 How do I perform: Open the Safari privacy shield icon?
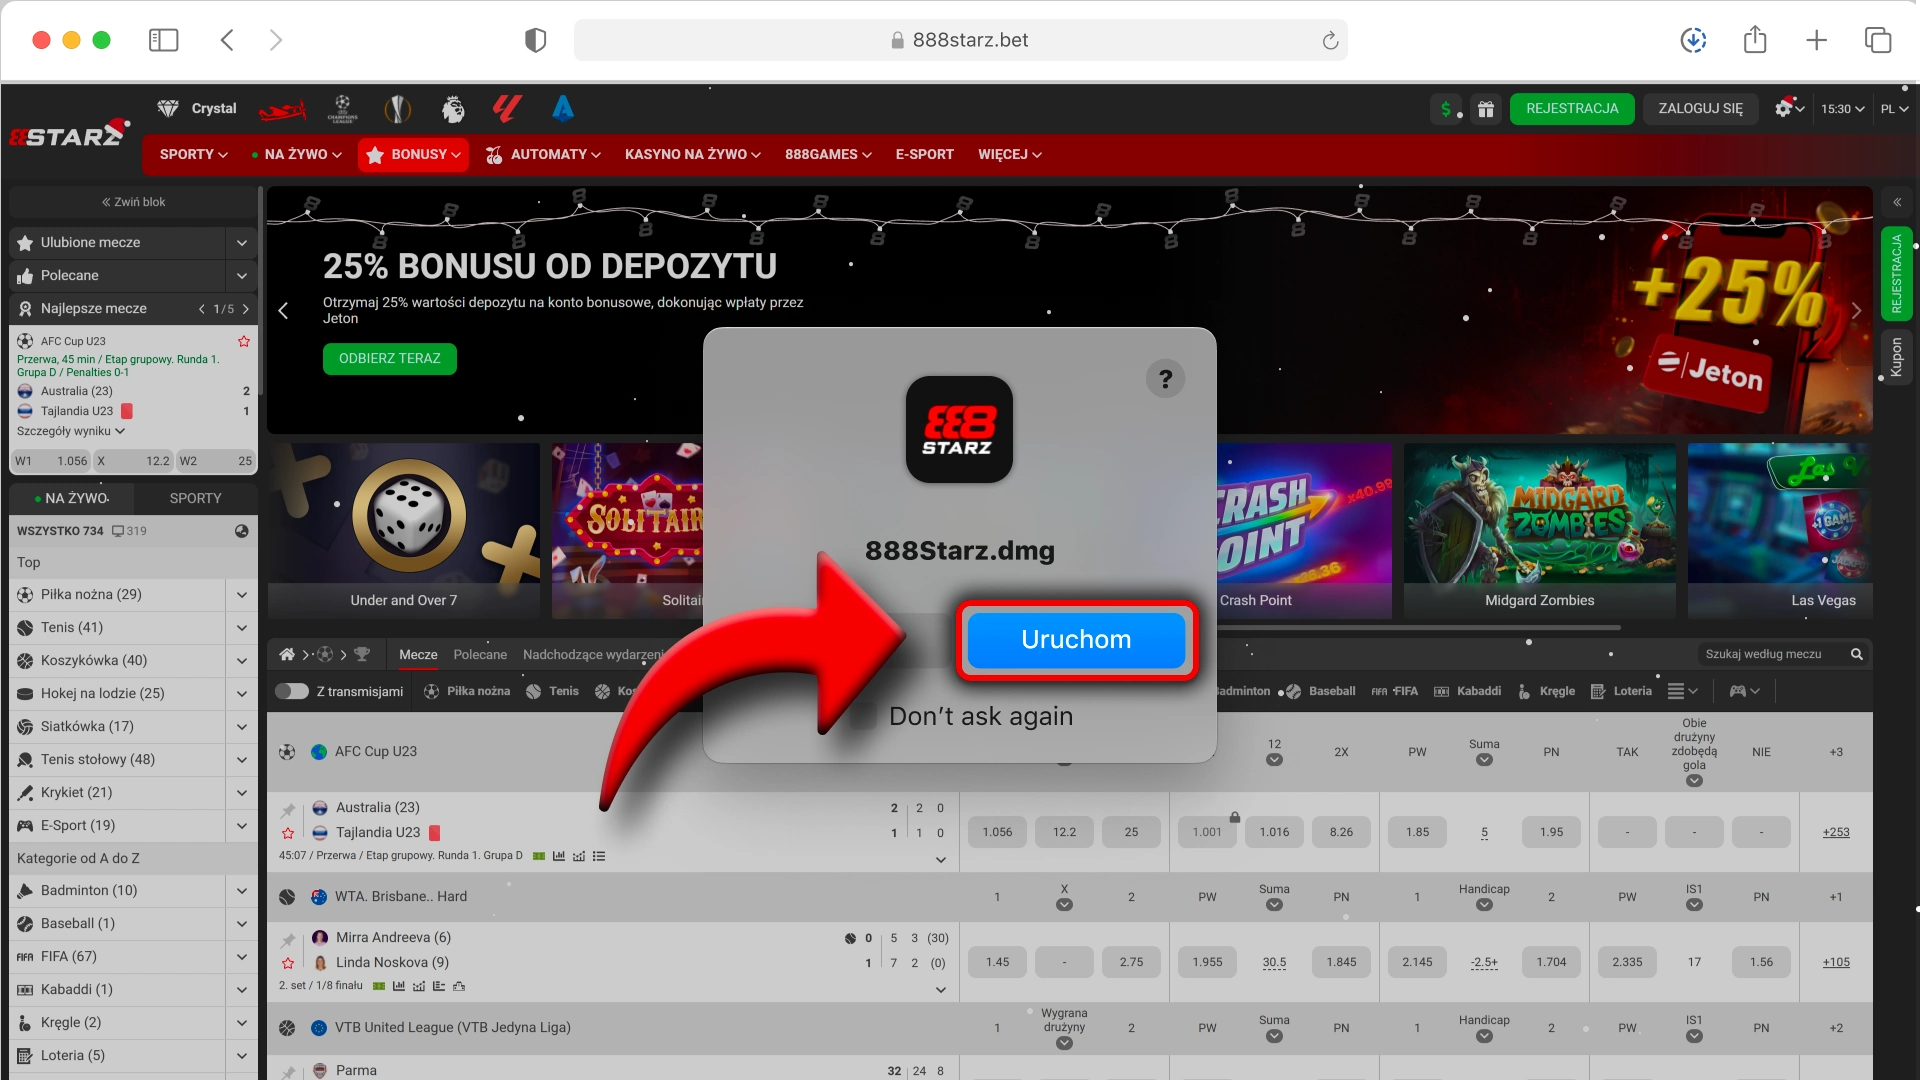(536, 40)
